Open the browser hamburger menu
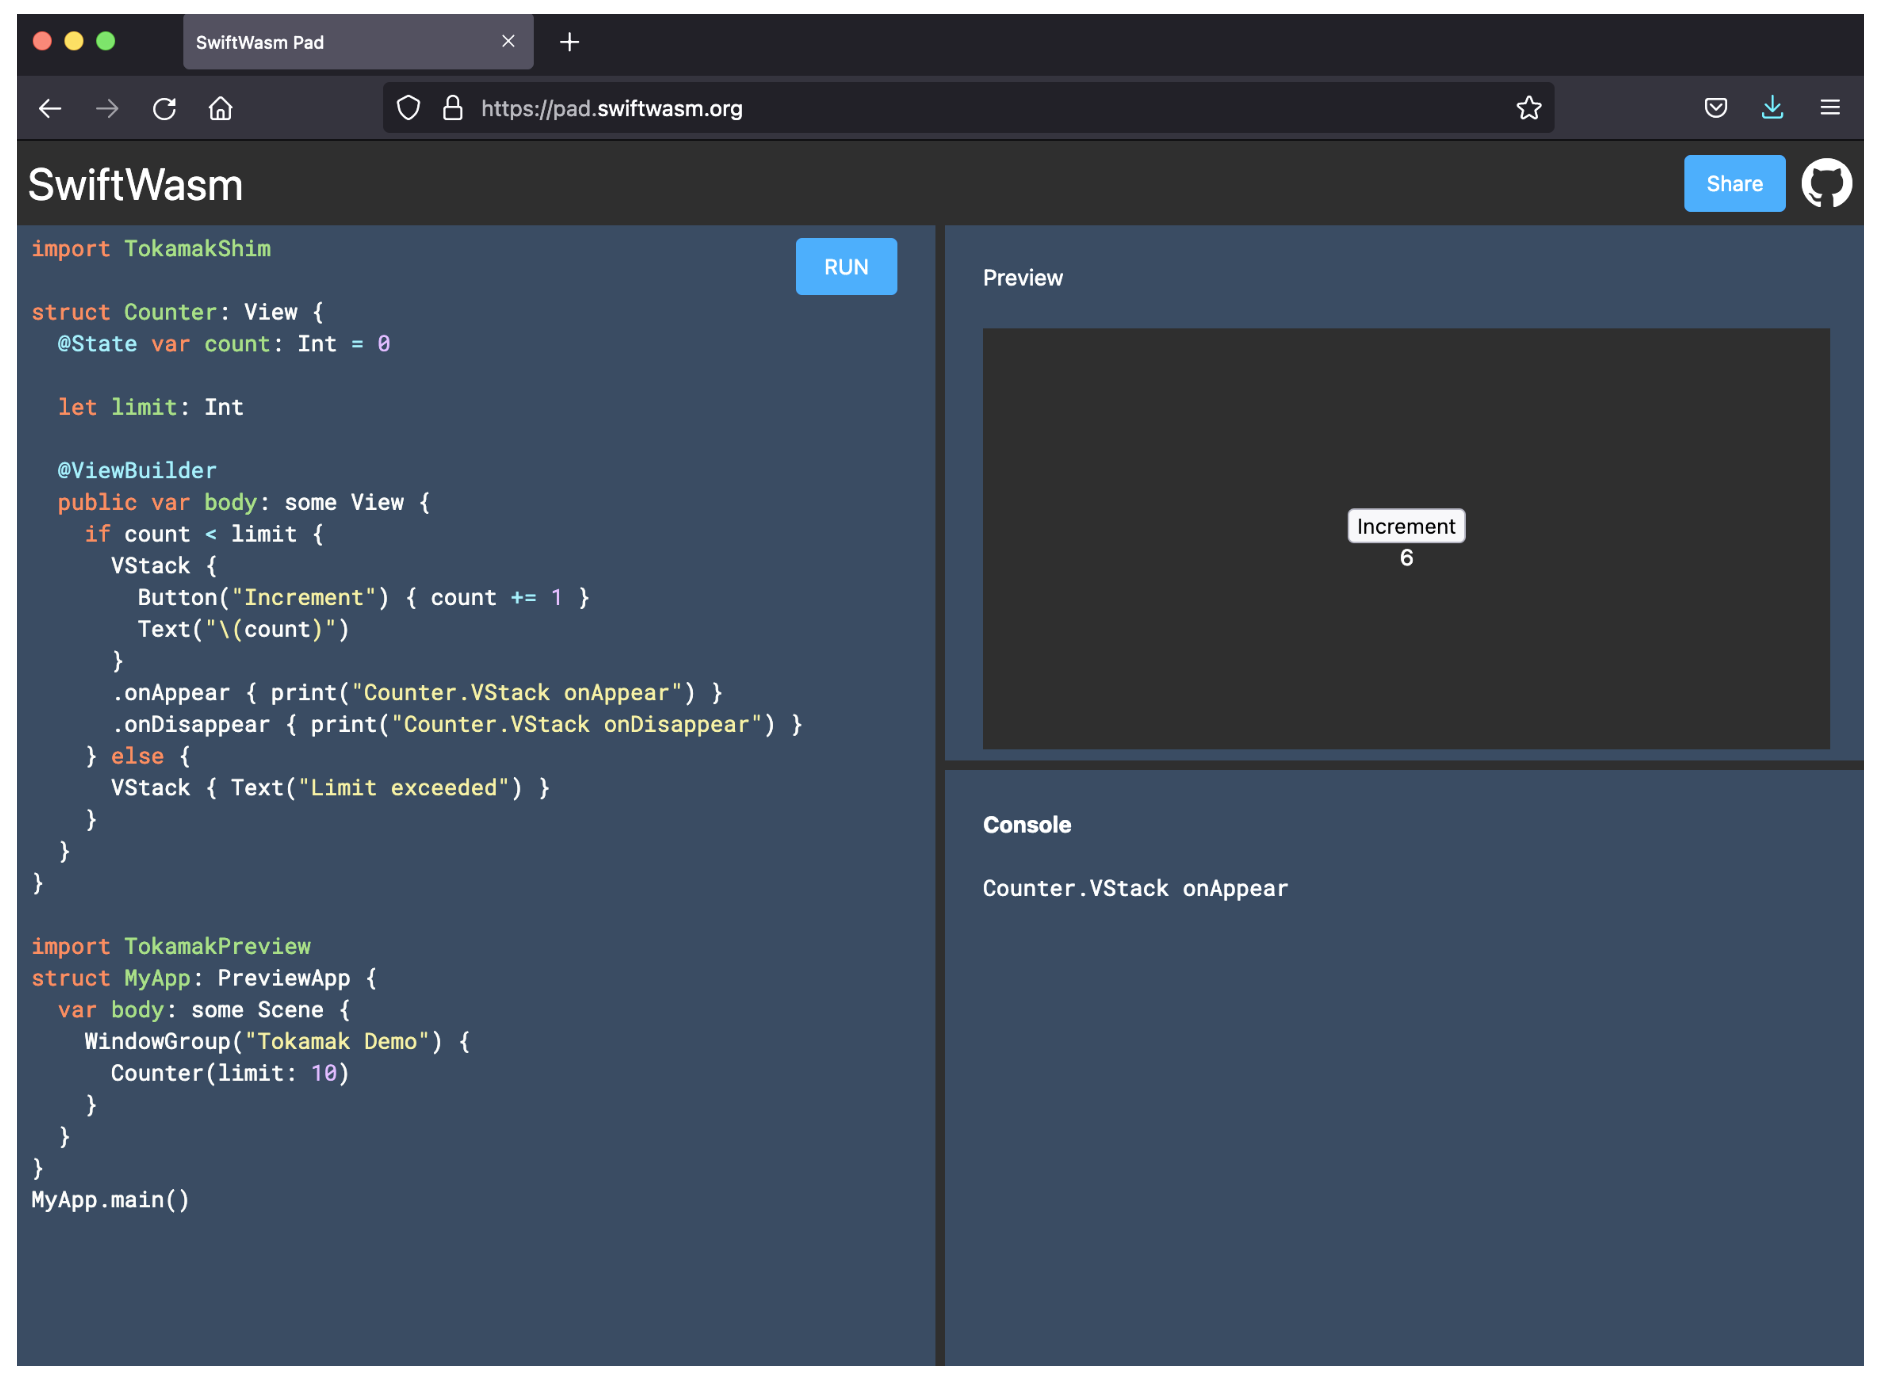Screen dimensions: 1886x1382 pyautogui.click(x=1830, y=108)
